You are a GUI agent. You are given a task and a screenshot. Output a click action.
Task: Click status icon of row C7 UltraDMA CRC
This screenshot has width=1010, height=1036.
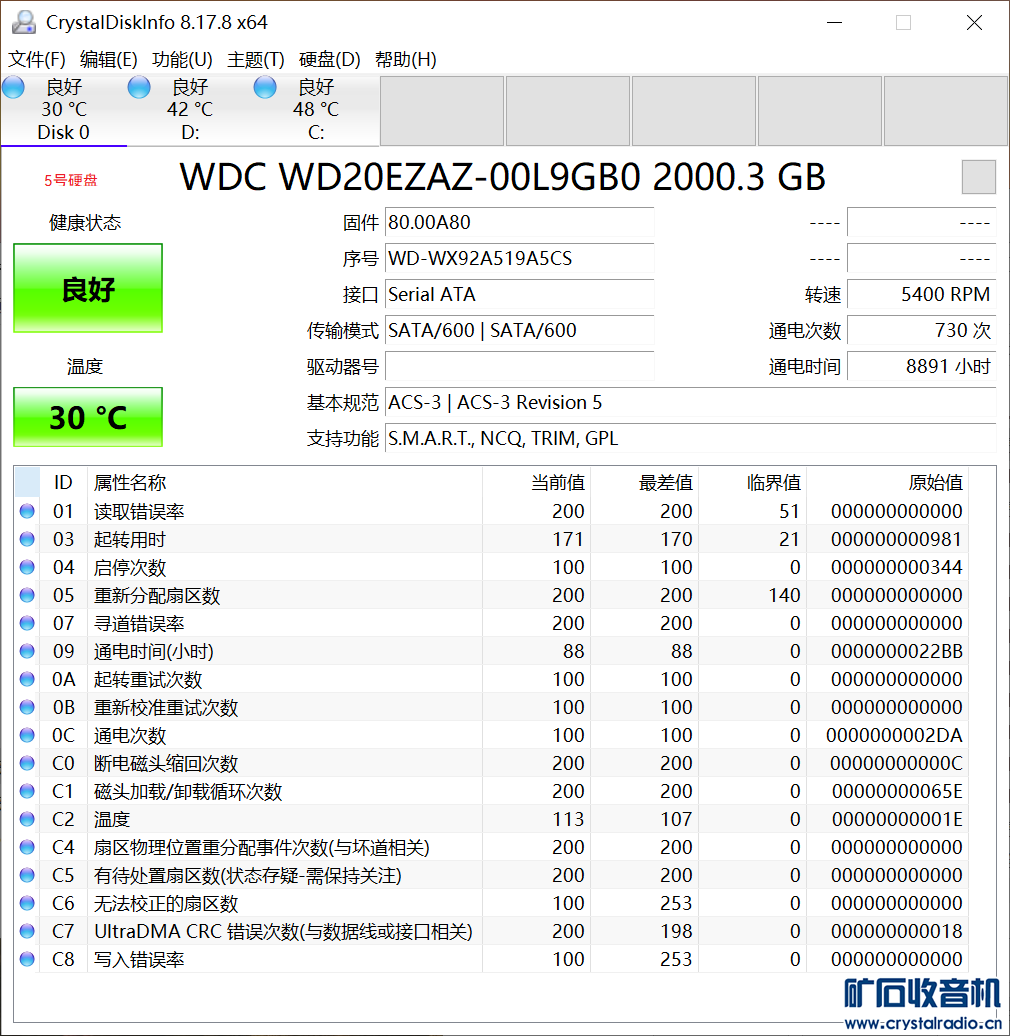[x=27, y=931]
